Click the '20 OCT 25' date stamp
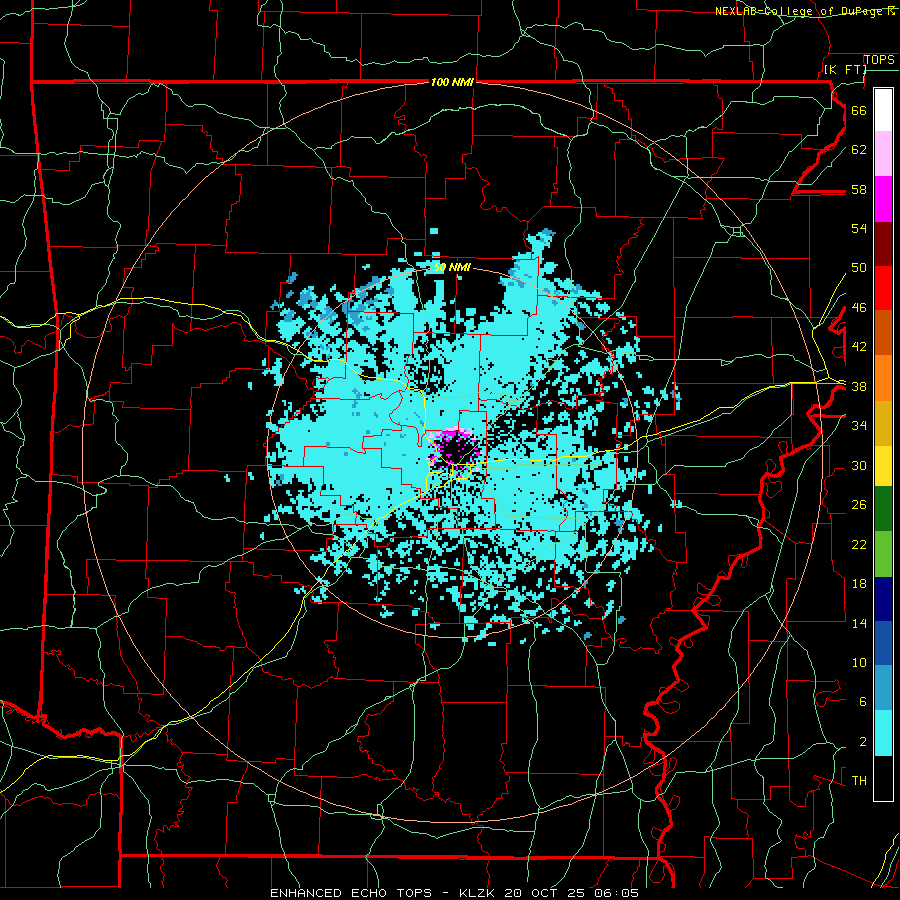The image size is (900, 900). pos(547,893)
